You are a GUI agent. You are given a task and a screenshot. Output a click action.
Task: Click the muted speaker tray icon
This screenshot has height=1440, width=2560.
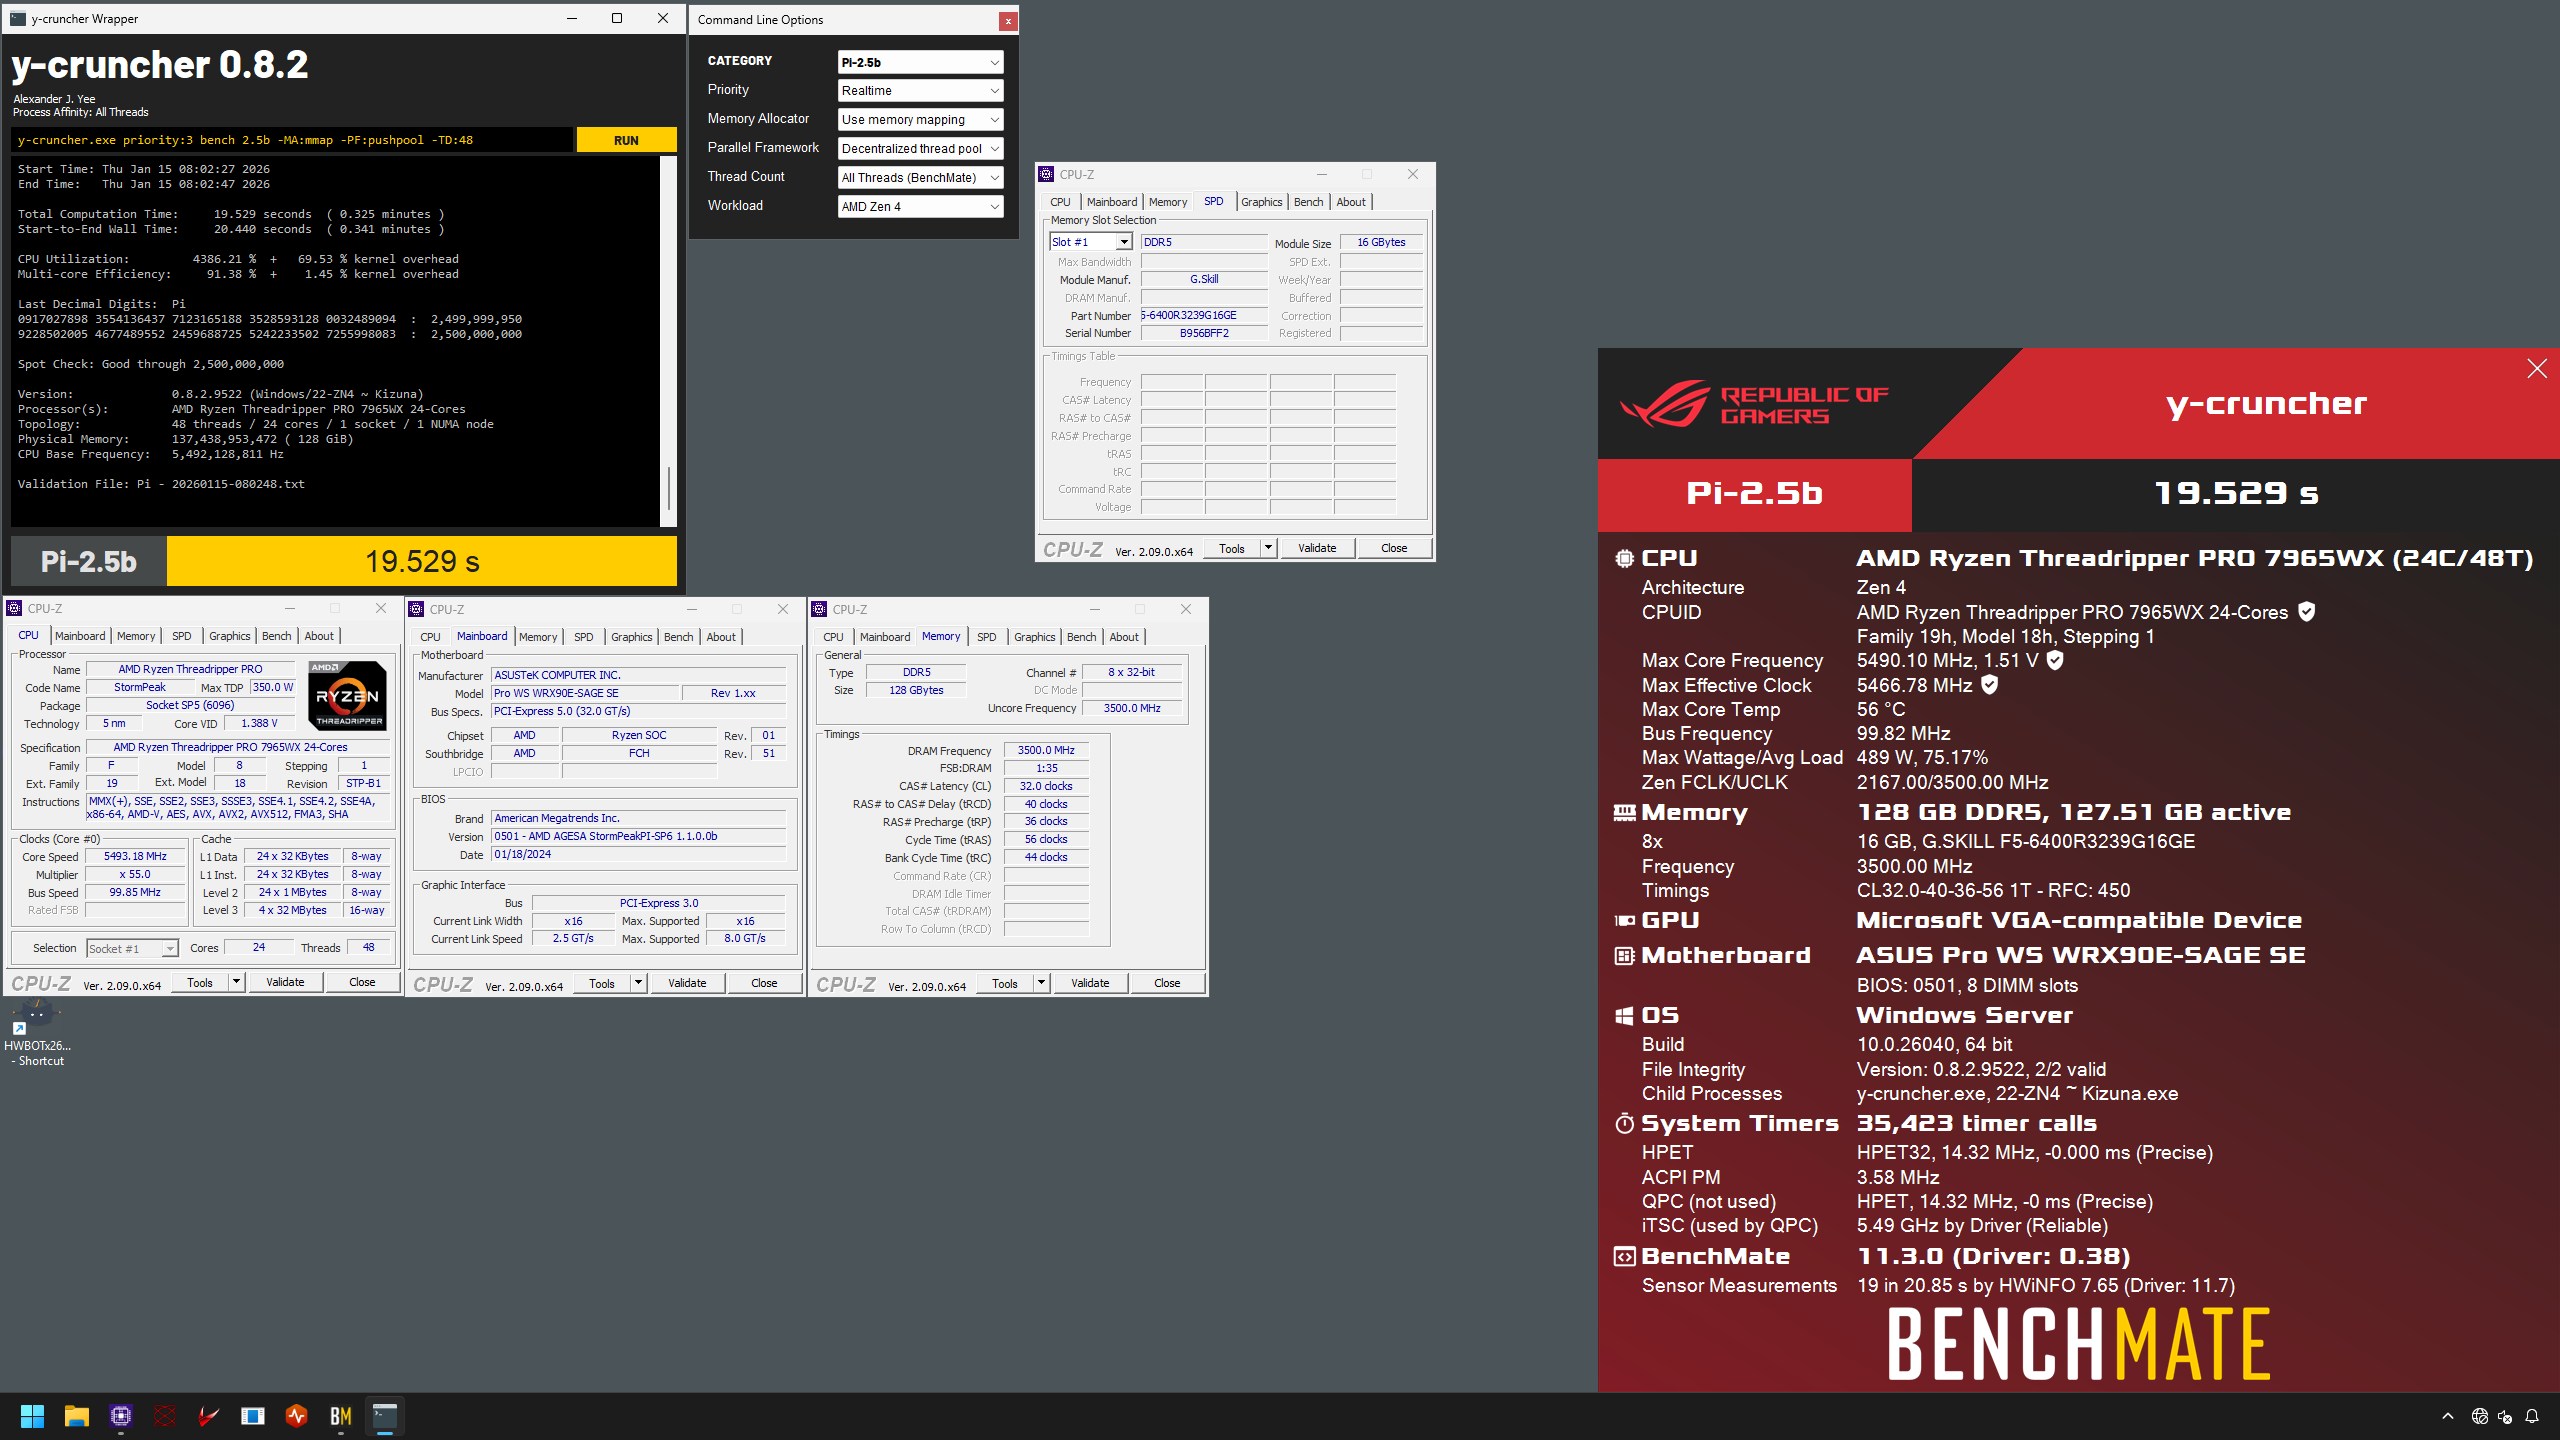2505,1416
